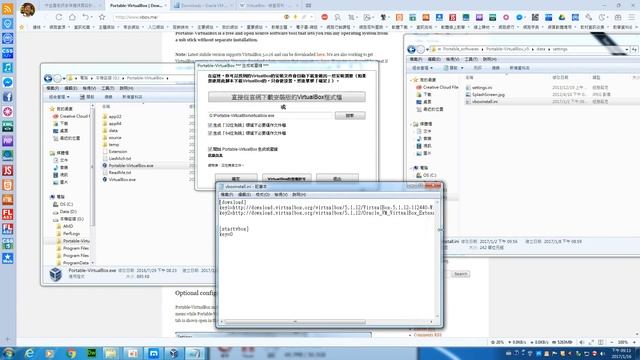Click the red adblock icon in browser toolbar
This screenshot has width=640, height=360.
(x=324, y=17)
